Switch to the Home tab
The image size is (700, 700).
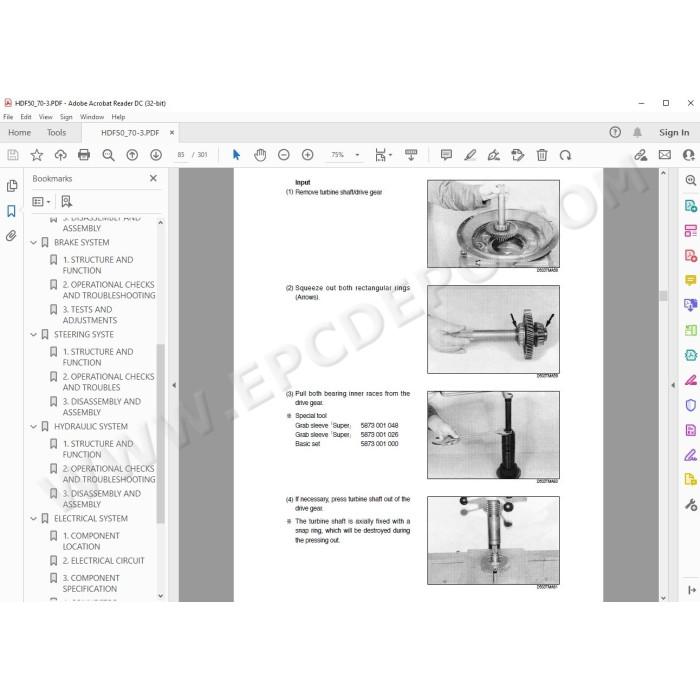[20, 133]
